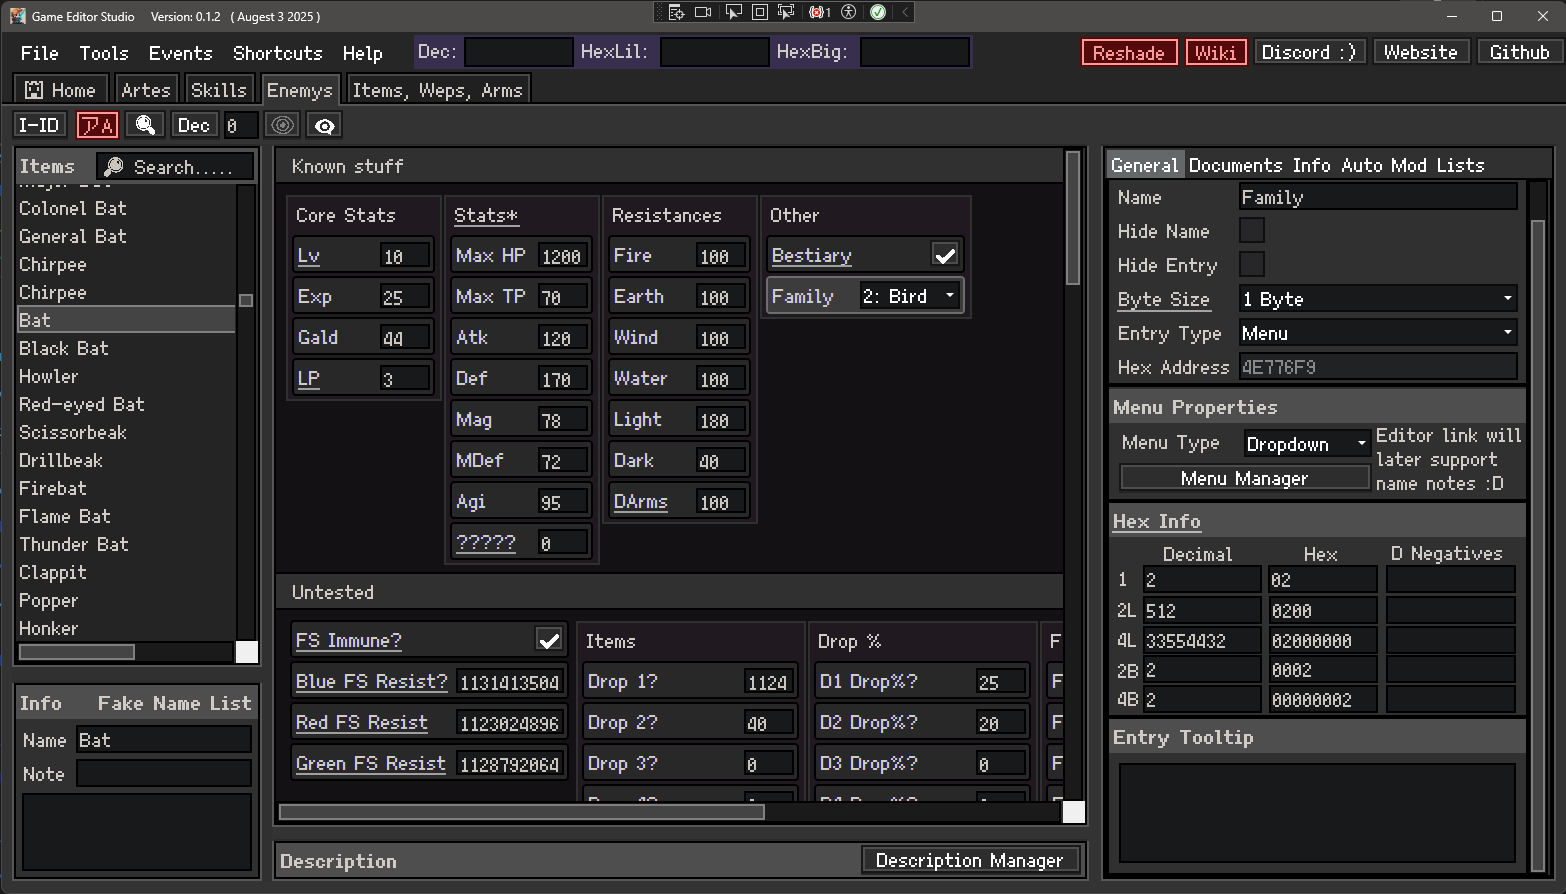Open the accessibility checker icon
Viewport: 1566px width, 894px height.
(849, 12)
